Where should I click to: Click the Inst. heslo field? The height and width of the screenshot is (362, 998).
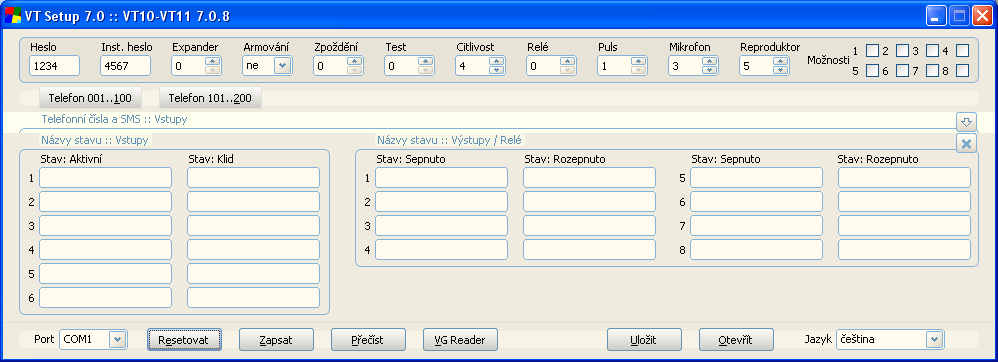(125, 66)
